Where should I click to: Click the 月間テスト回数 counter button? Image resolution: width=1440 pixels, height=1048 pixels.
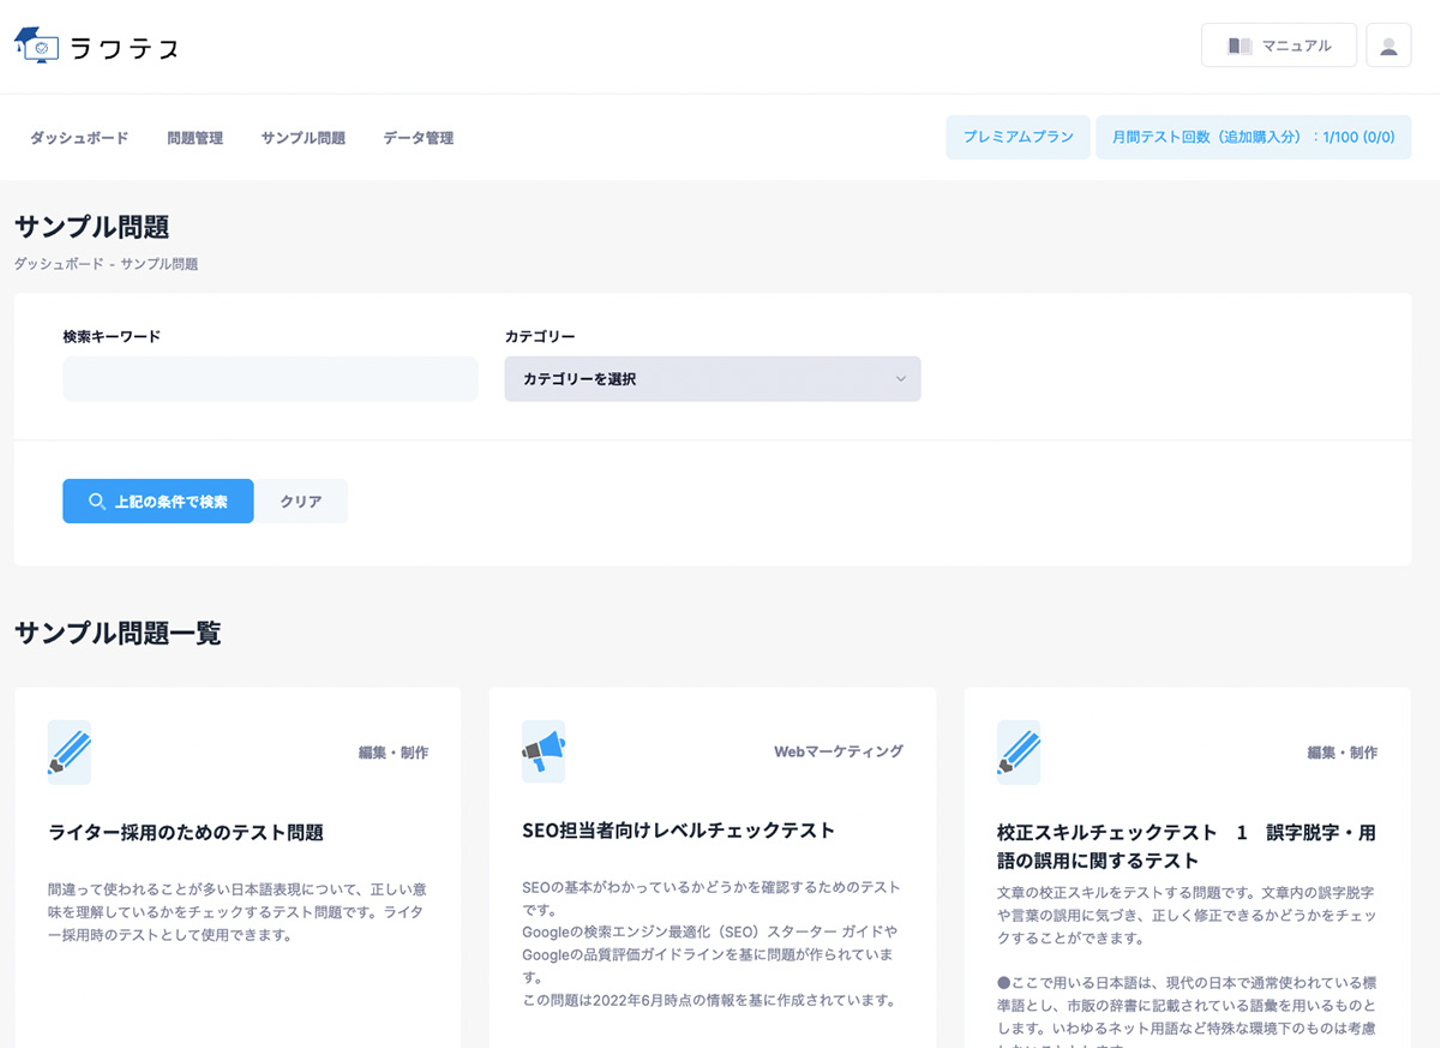tap(1253, 137)
